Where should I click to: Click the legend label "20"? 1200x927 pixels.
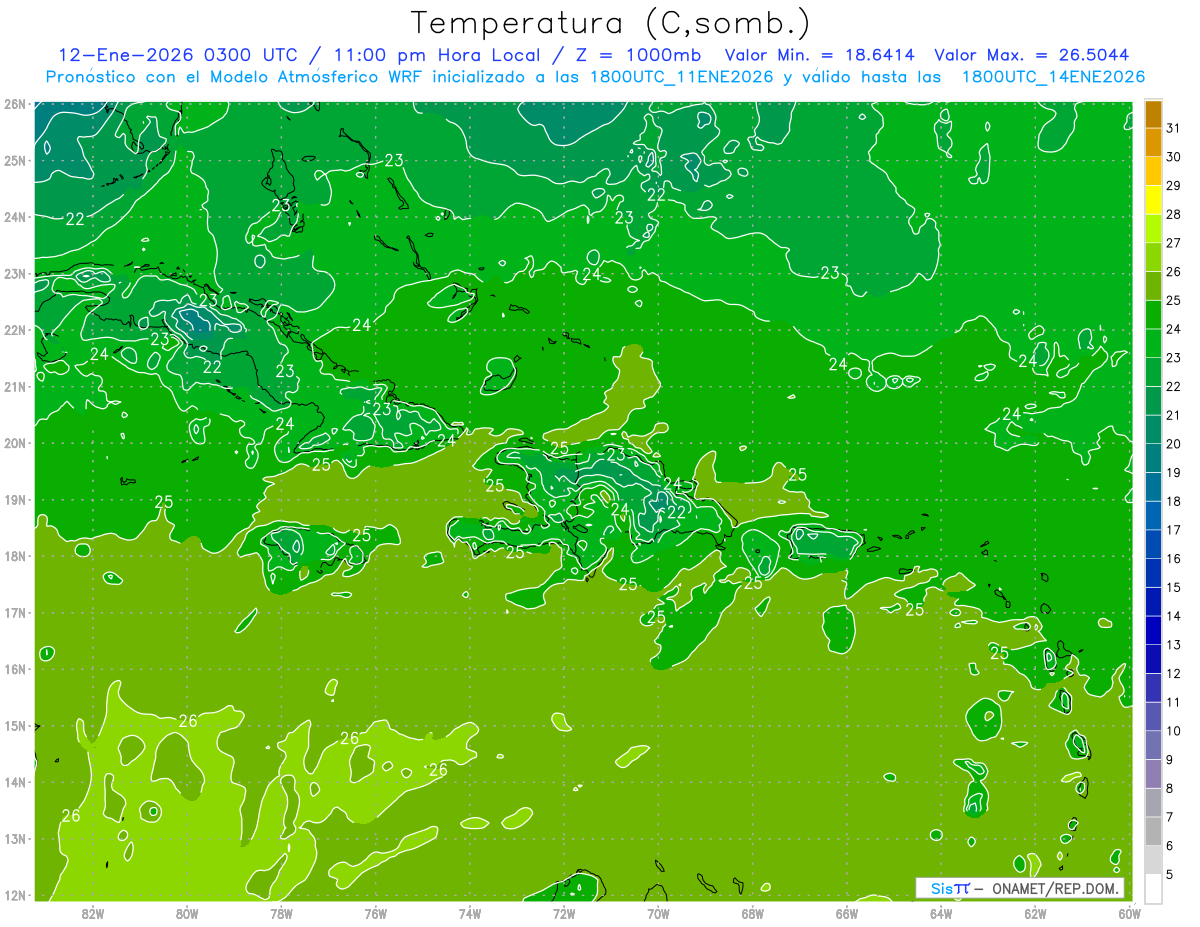tap(1173, 444)
